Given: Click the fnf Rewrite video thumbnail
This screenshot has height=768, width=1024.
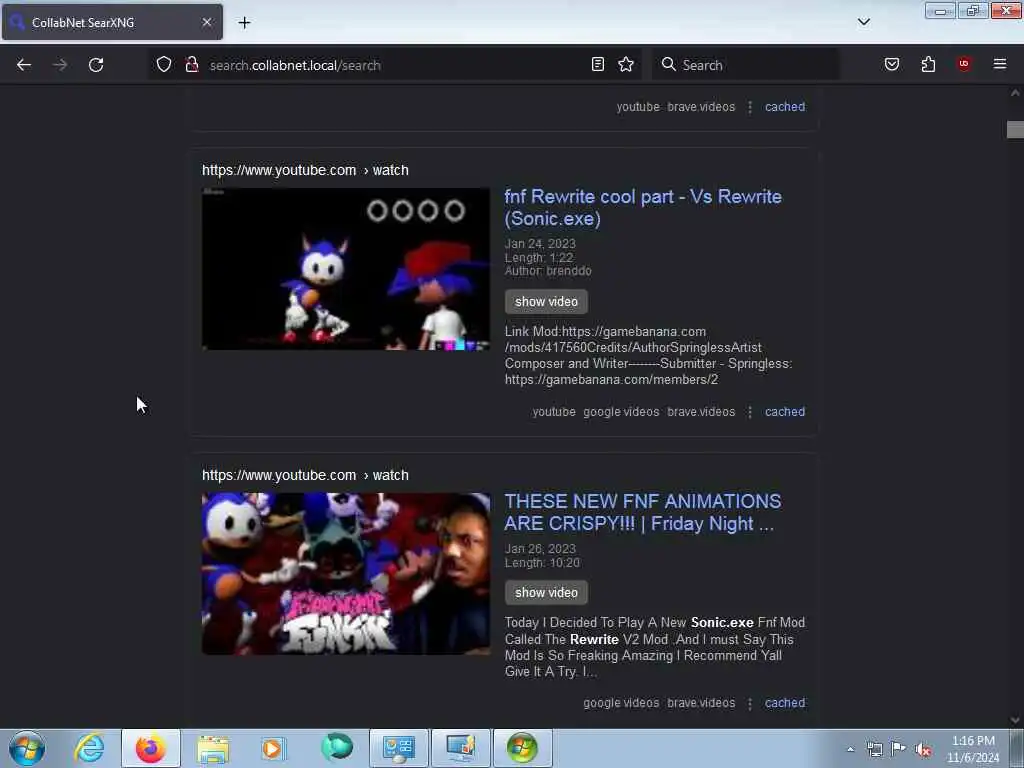Looking at the screenshot, I should (345, 269).
